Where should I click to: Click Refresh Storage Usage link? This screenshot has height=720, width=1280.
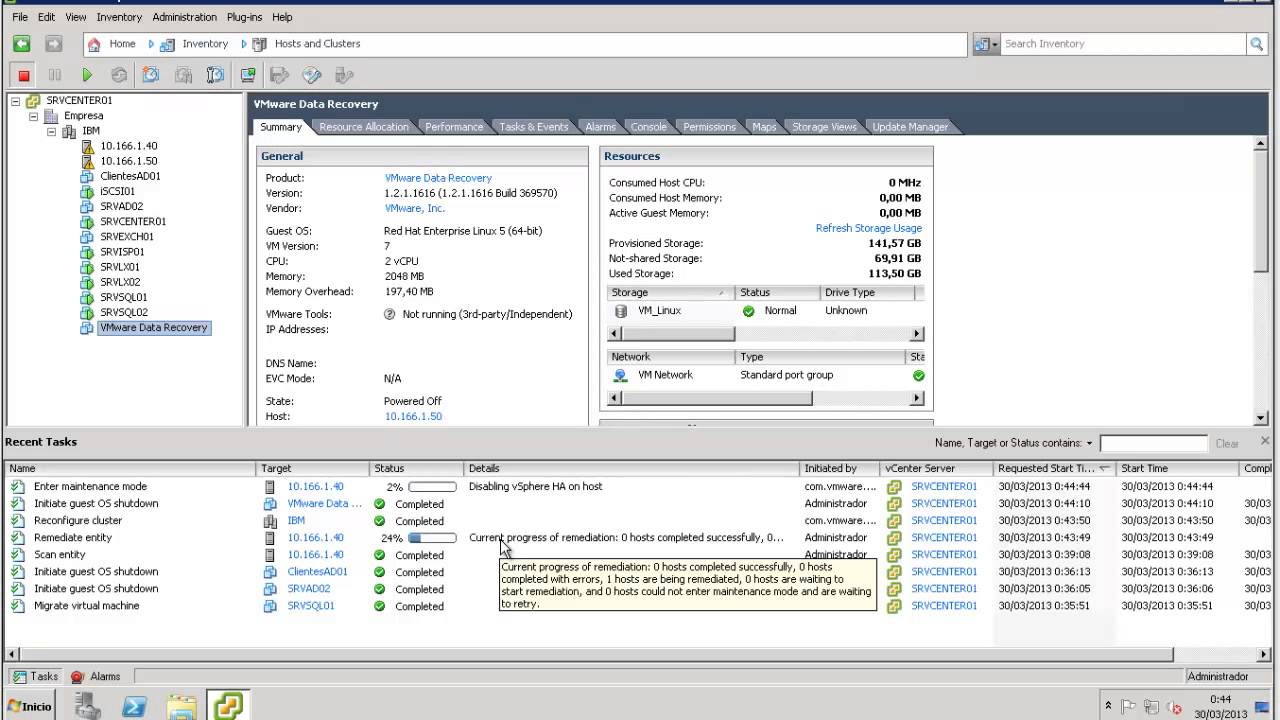pos(869,228)
